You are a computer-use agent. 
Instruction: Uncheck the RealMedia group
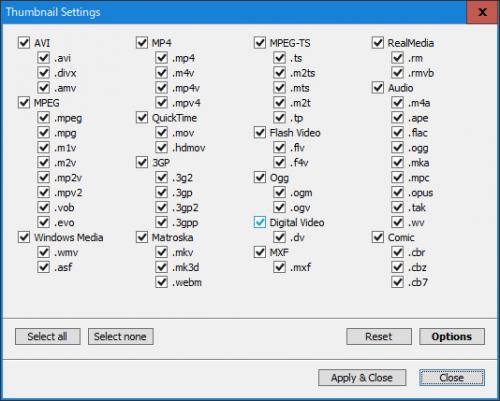(378, 43)
